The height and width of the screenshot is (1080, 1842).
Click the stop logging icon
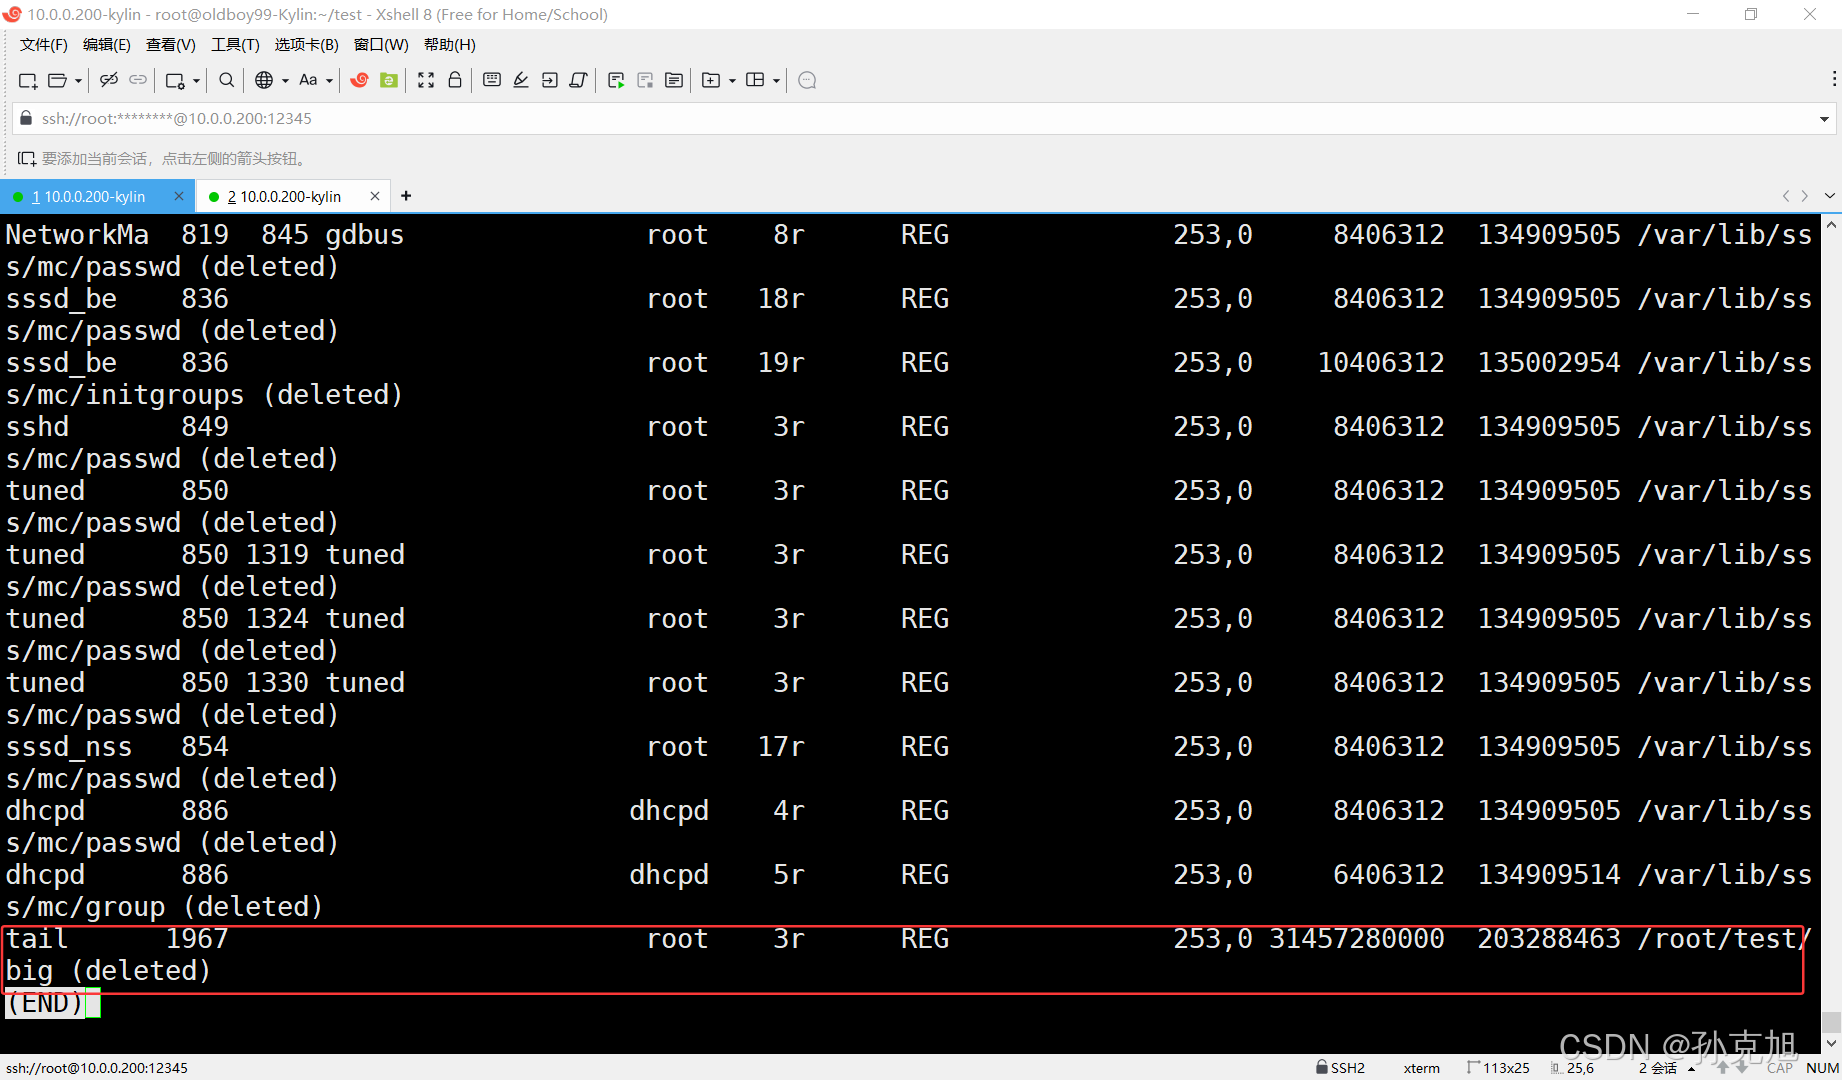pyautogui.click(x=645, y=80)
